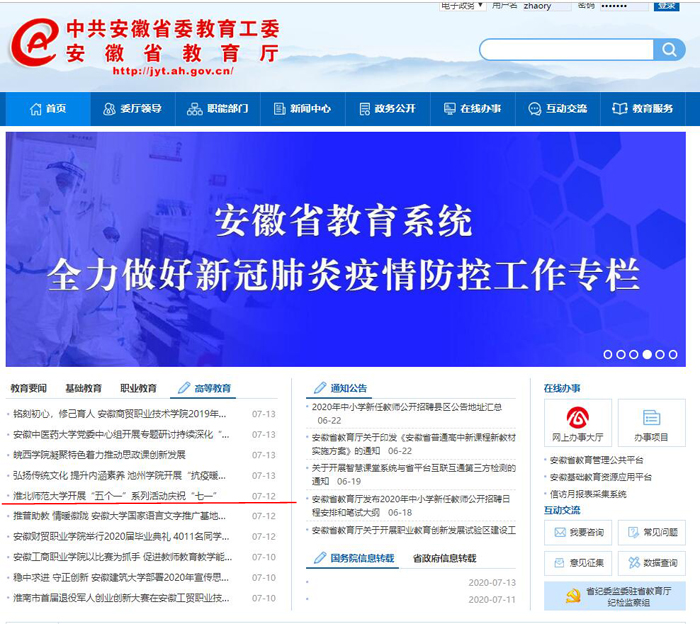Go to 首页 home in nav bar
Image resolution: width=700 pixels, height=624 pixels.
46,109
